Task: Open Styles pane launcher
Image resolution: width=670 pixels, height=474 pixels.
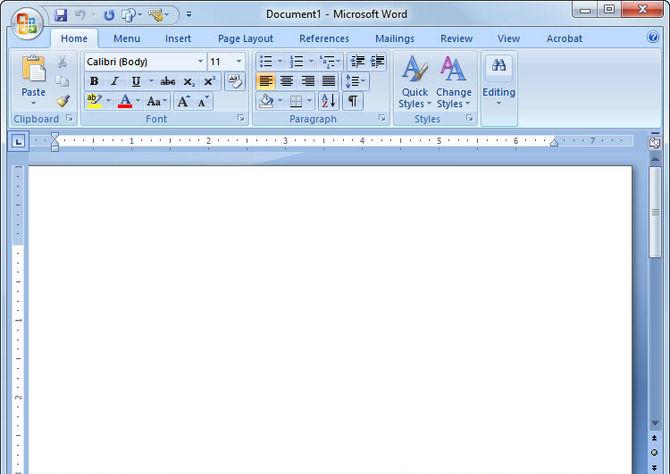Action: pyautogui.click(x=469, y=118)
